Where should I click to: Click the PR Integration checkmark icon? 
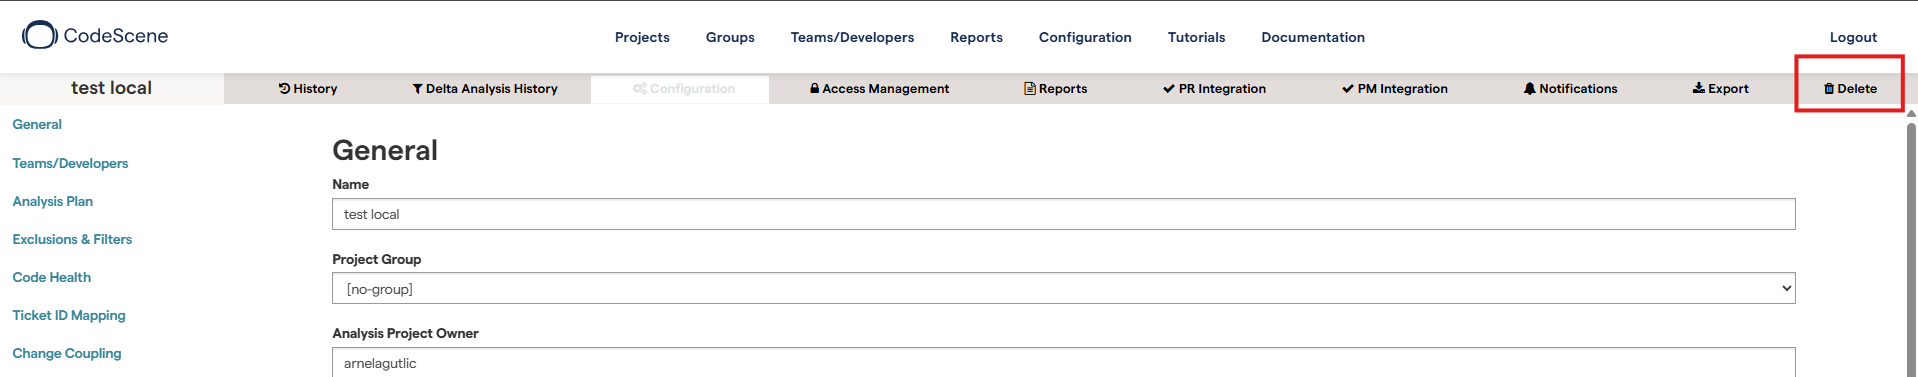[1168, 89]
